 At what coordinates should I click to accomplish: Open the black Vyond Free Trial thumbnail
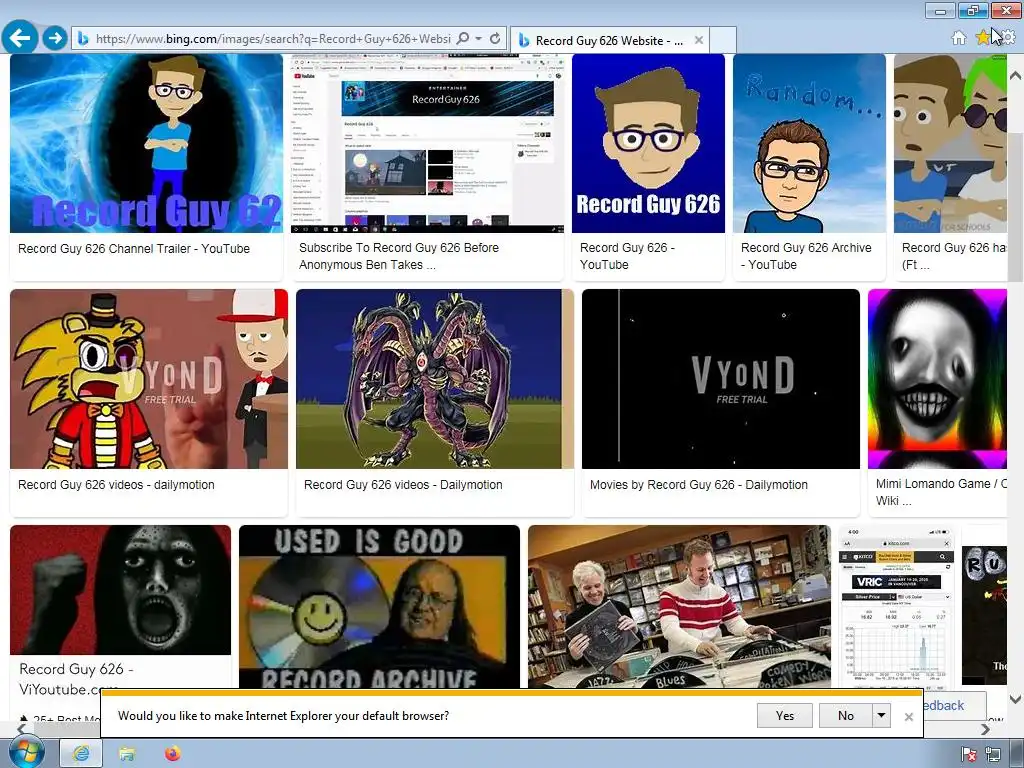(721, 379)
